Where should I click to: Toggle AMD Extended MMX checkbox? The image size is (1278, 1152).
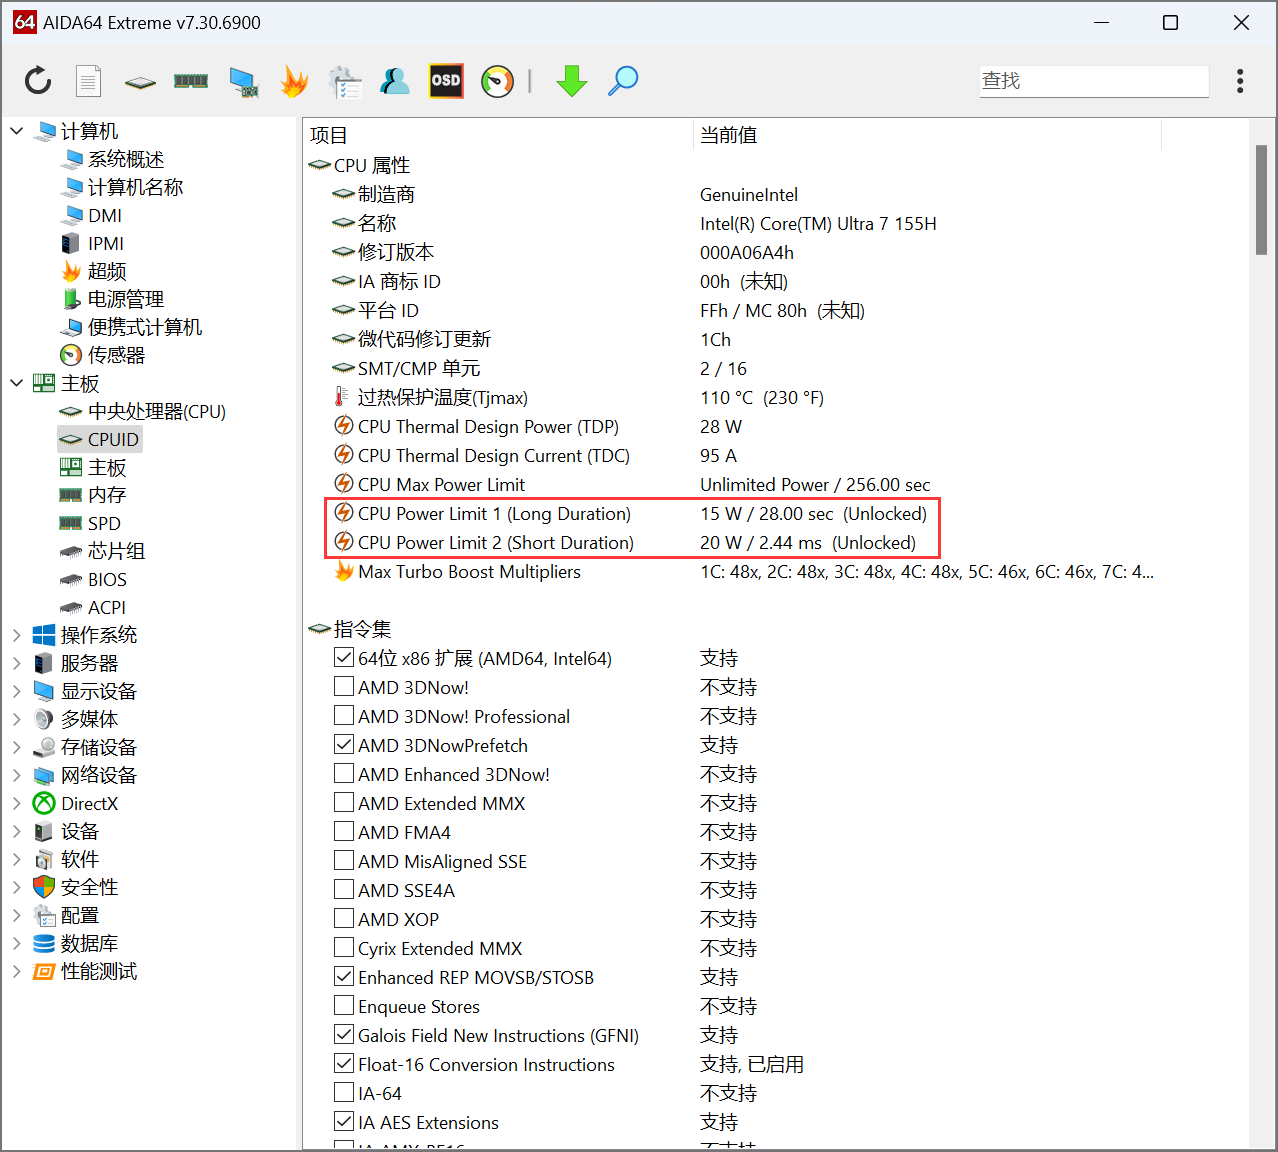click(344, 802)
